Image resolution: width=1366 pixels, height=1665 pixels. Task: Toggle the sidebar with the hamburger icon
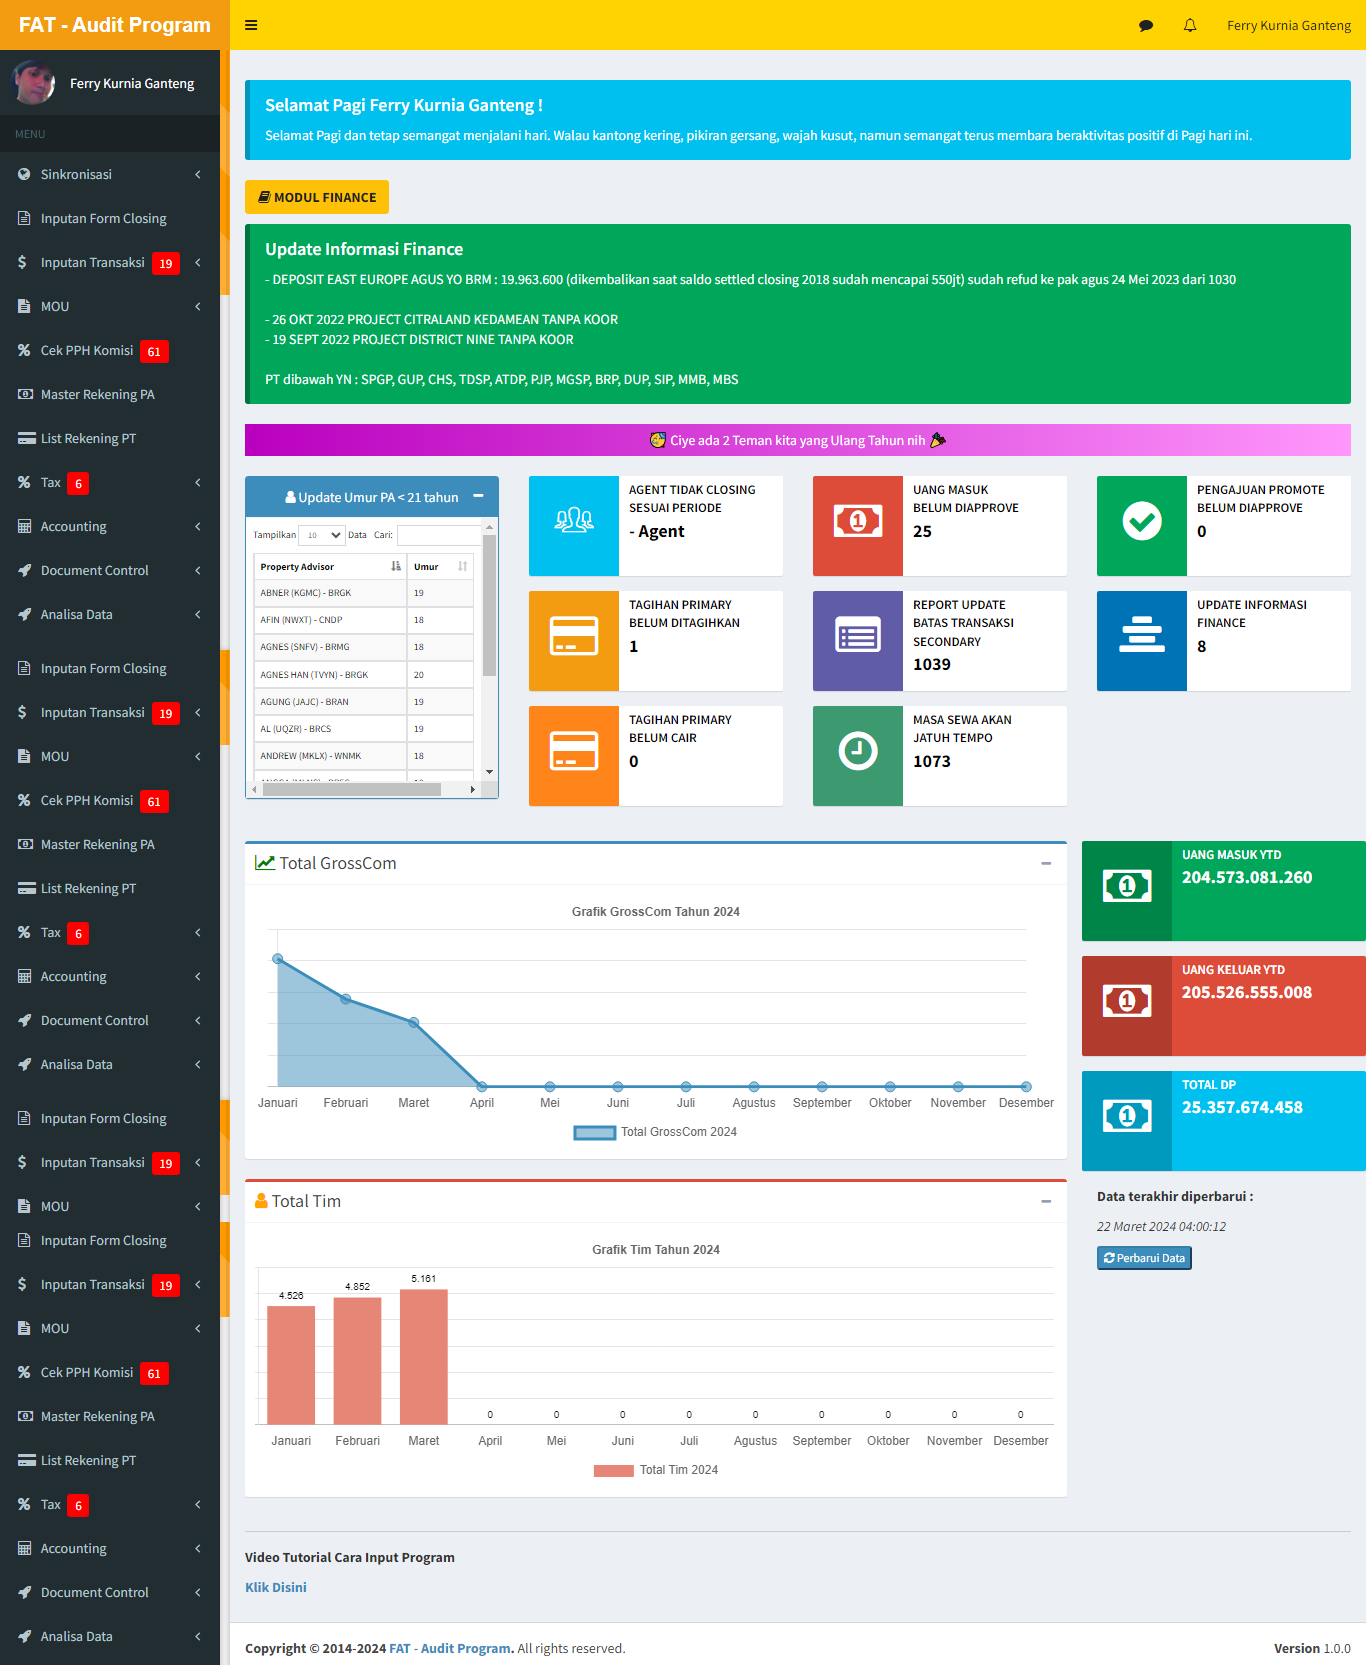pos(251,25)
